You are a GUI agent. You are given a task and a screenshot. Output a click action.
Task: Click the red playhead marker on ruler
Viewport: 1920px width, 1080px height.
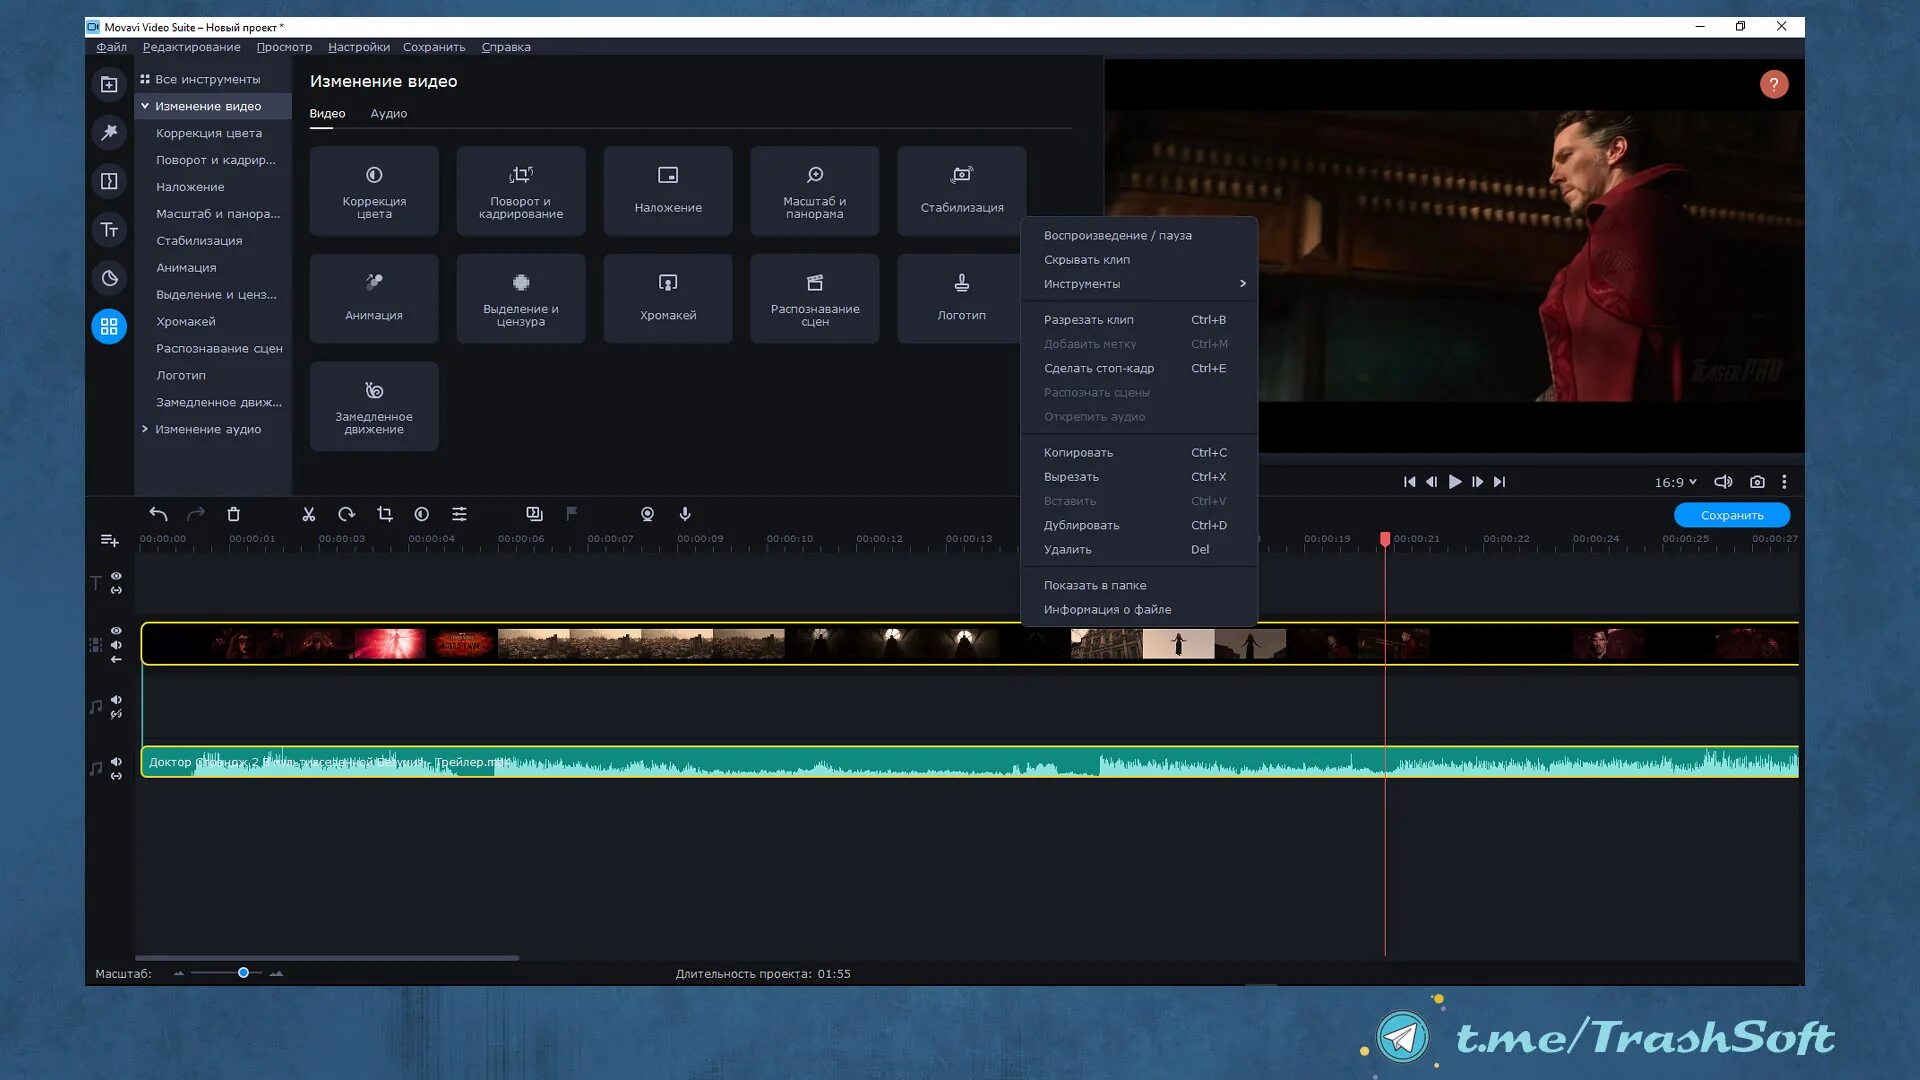(1385, 539)
